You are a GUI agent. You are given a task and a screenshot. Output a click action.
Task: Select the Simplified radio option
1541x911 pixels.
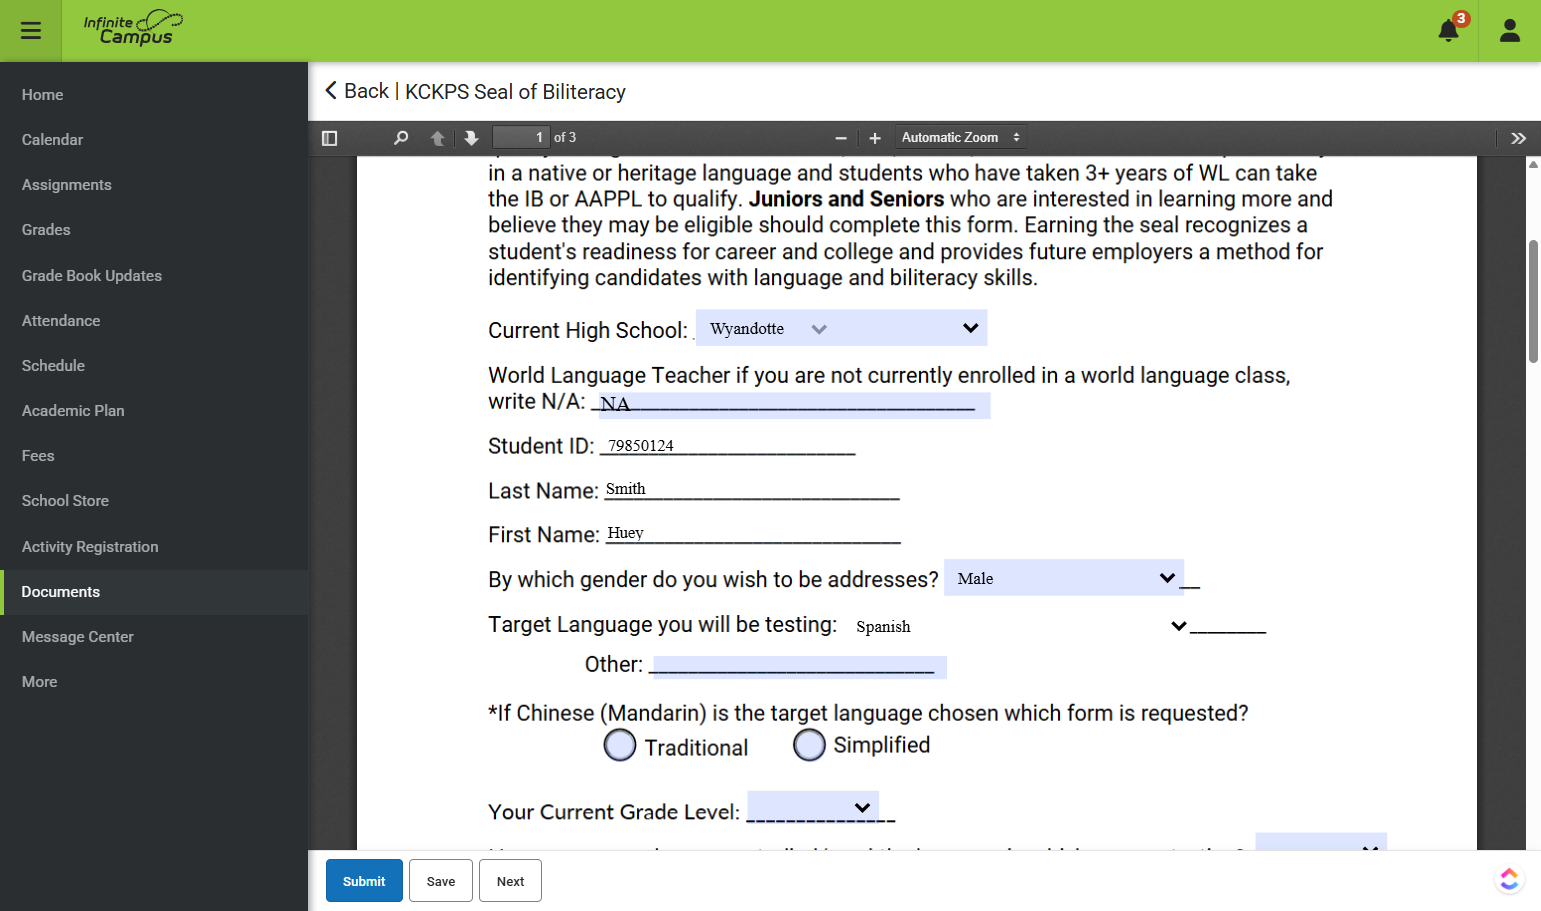[809, 745]
